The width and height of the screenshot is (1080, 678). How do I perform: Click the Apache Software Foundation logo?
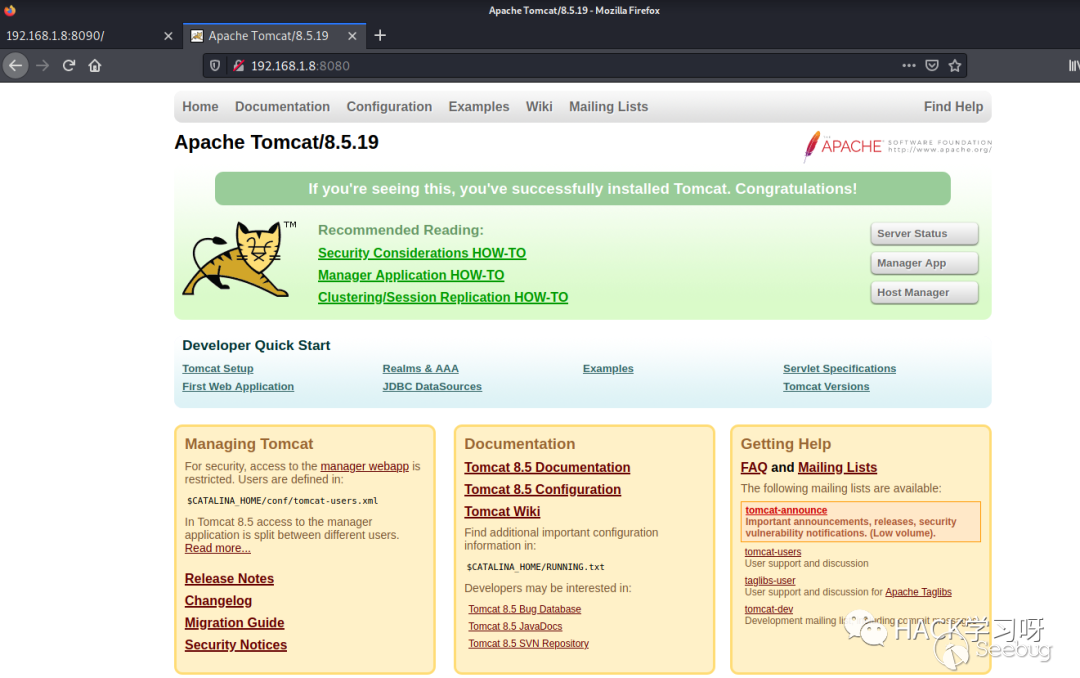pyautogui.click(x=897, y=146)
